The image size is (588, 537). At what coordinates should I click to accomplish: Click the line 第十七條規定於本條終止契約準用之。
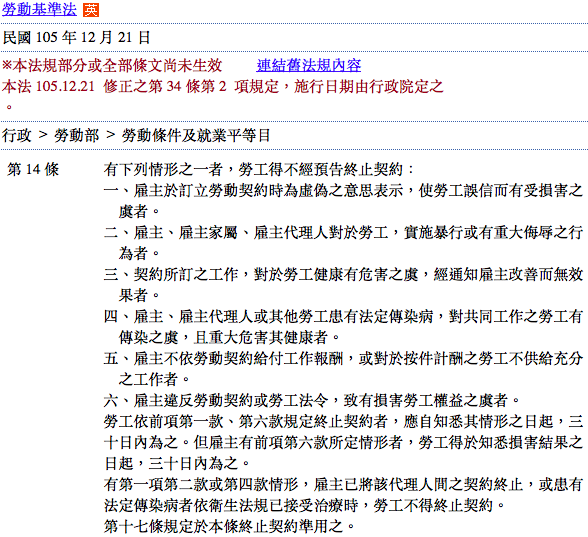[230, 526]
